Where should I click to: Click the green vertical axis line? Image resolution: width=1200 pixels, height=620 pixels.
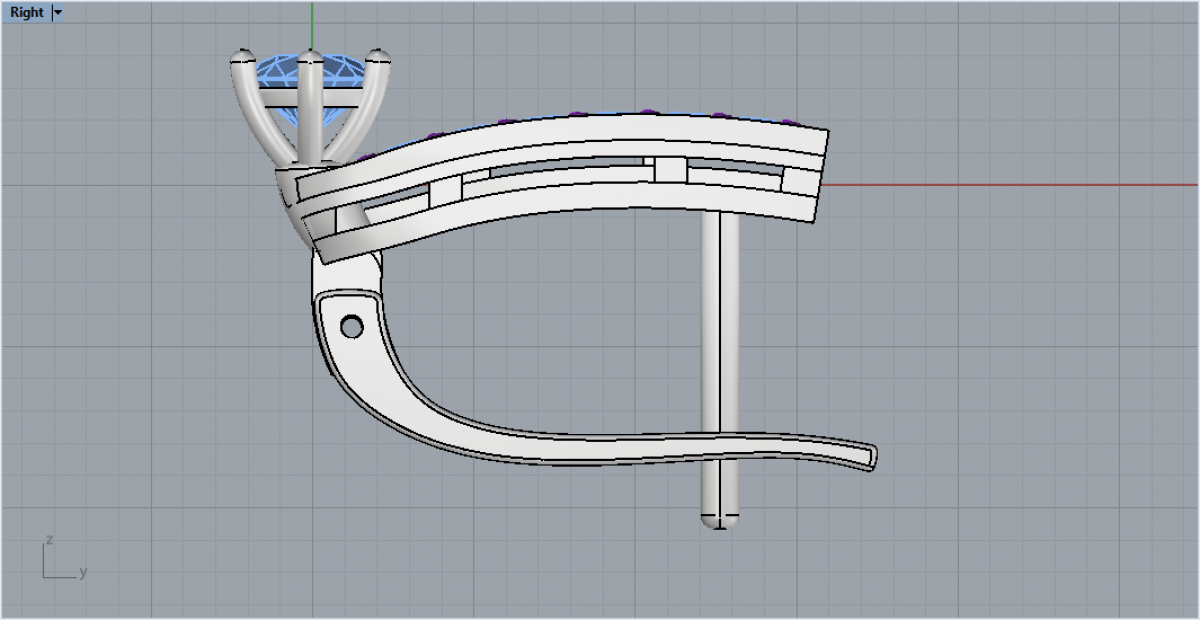point(312,25)
